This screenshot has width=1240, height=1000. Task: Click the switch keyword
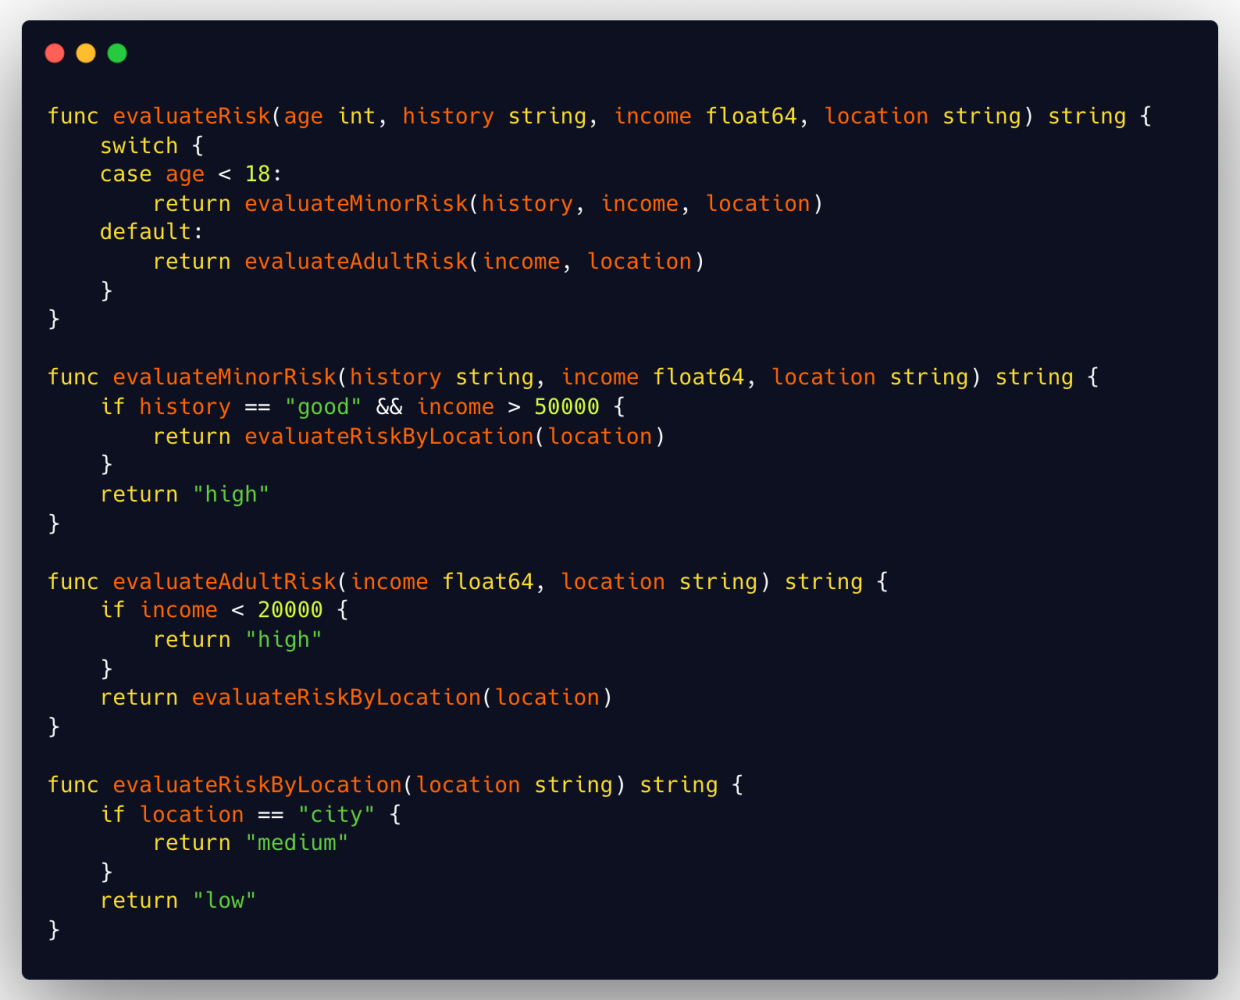click(139, 145)
